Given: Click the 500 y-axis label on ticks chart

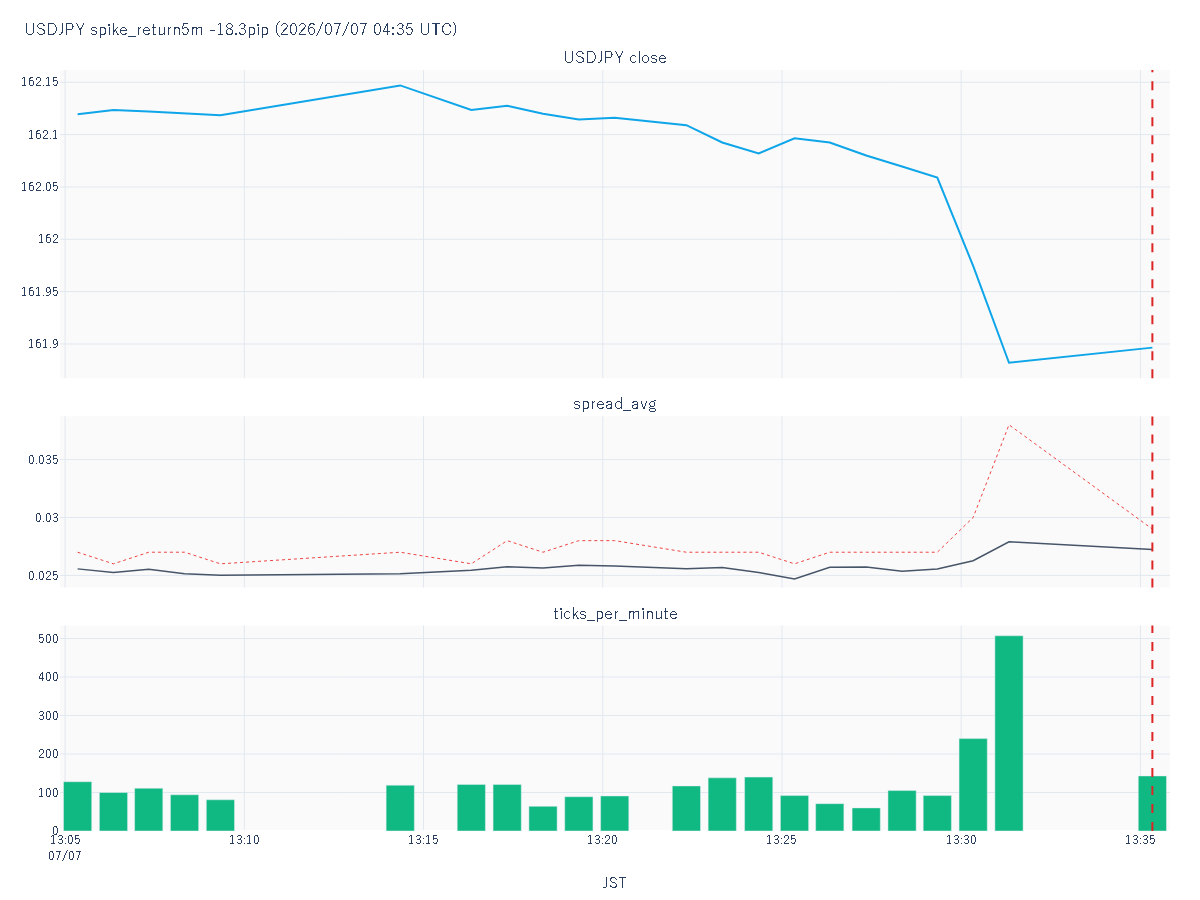Looking at the screenshot, I should coord(49,638).
